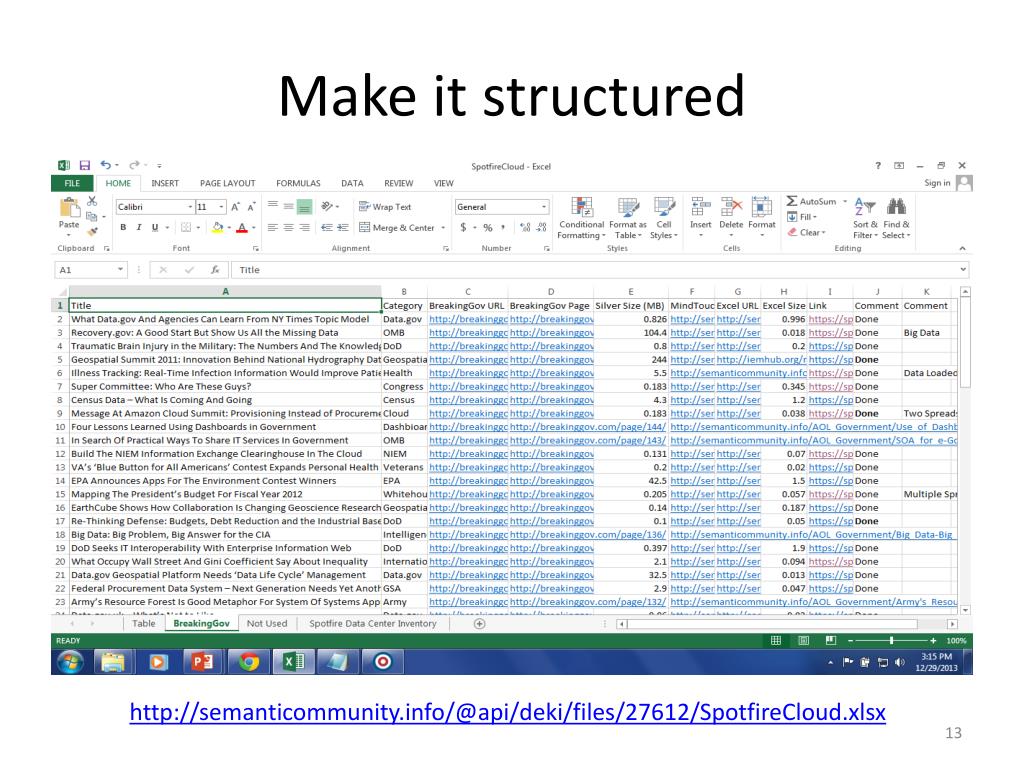Click the New Sheet plus icon
1024x768 pixels.
479,624
